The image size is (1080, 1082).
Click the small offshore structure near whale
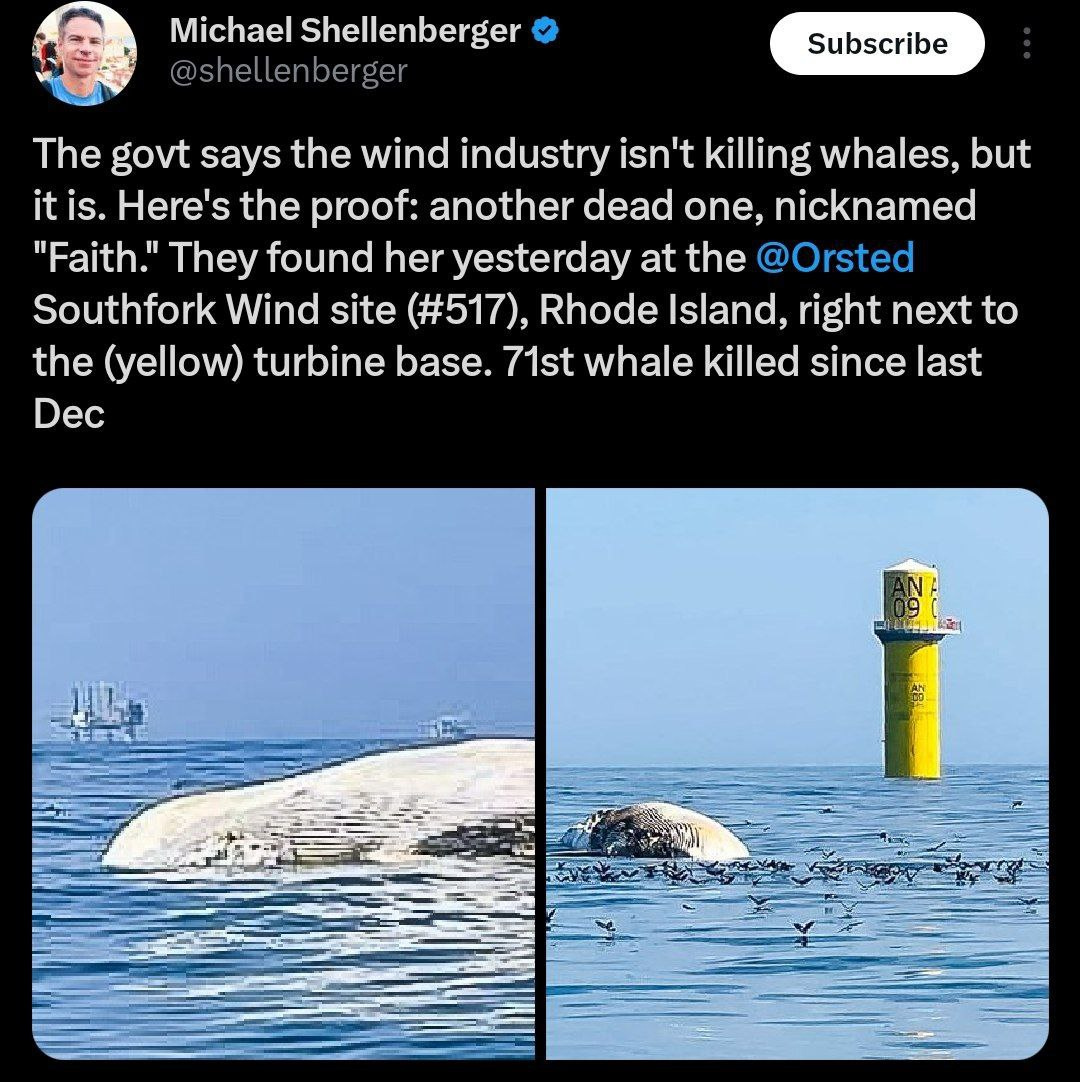(x=446, y=728)
